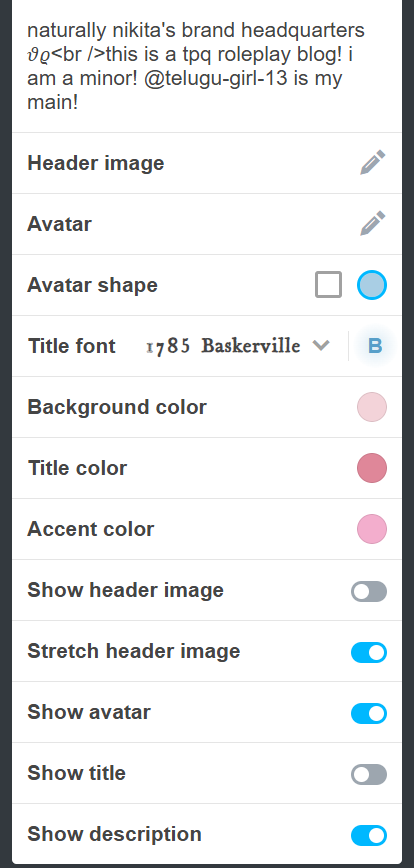Enable the Show header image toggle
The height and width of the screenshot is (868, 414).
click(x=369, y=591)
